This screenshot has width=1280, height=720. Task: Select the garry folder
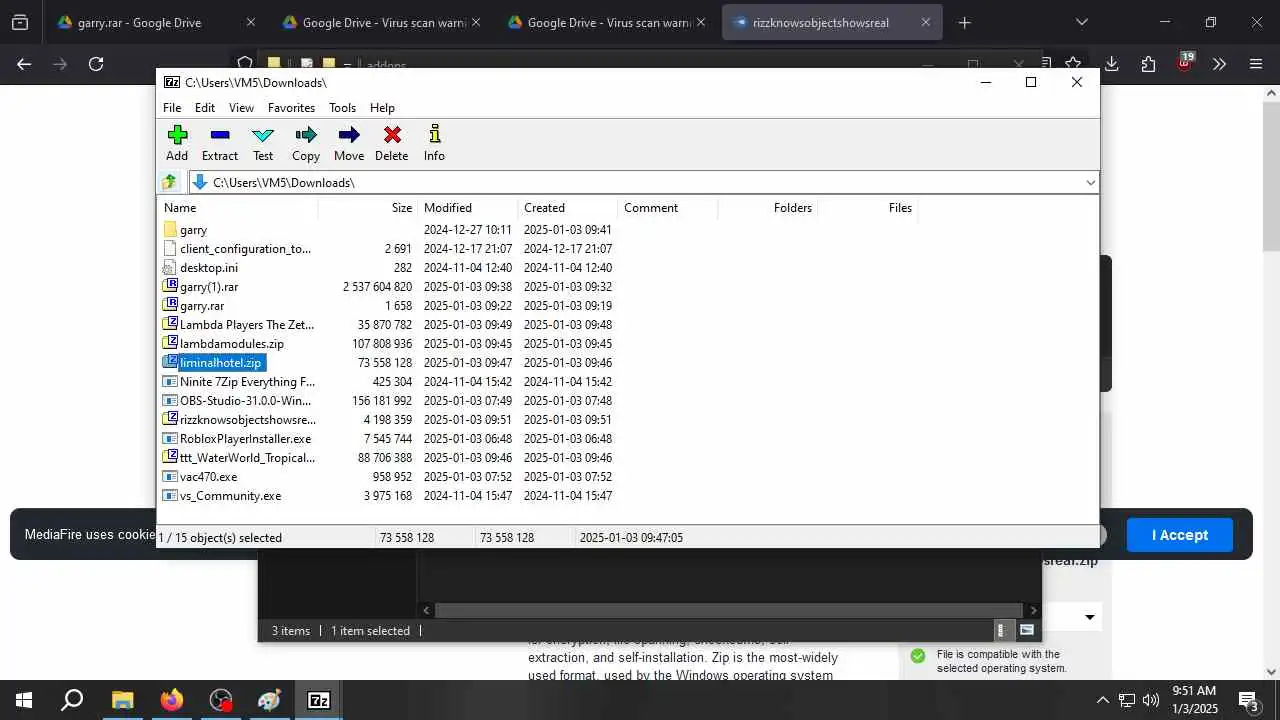point(193,230)
